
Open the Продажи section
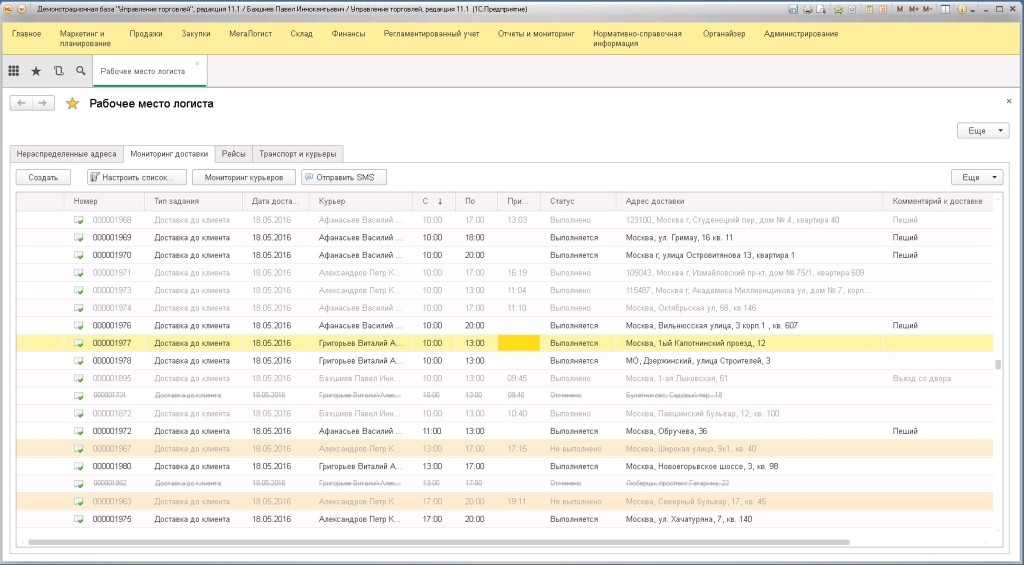(x=146, y=33)
